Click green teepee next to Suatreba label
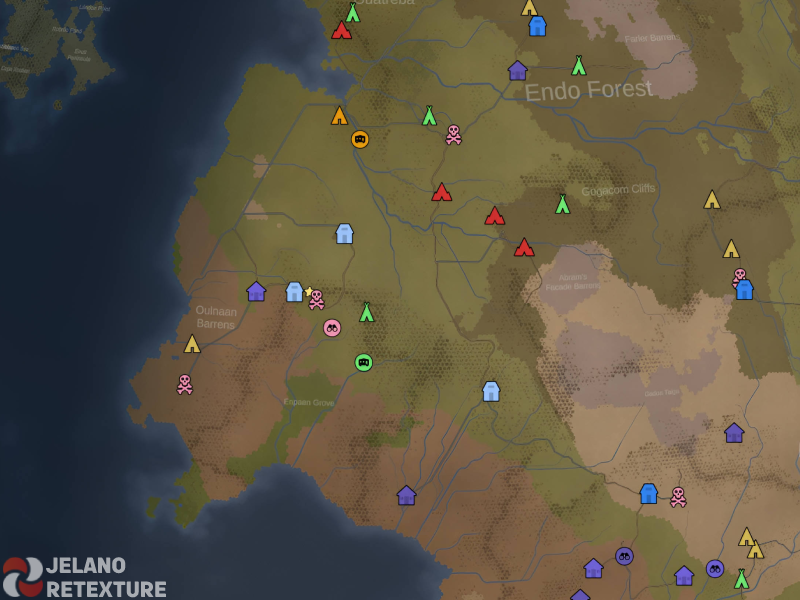The width and height of the screenshot is (800, 600). (x=353, y=13)
